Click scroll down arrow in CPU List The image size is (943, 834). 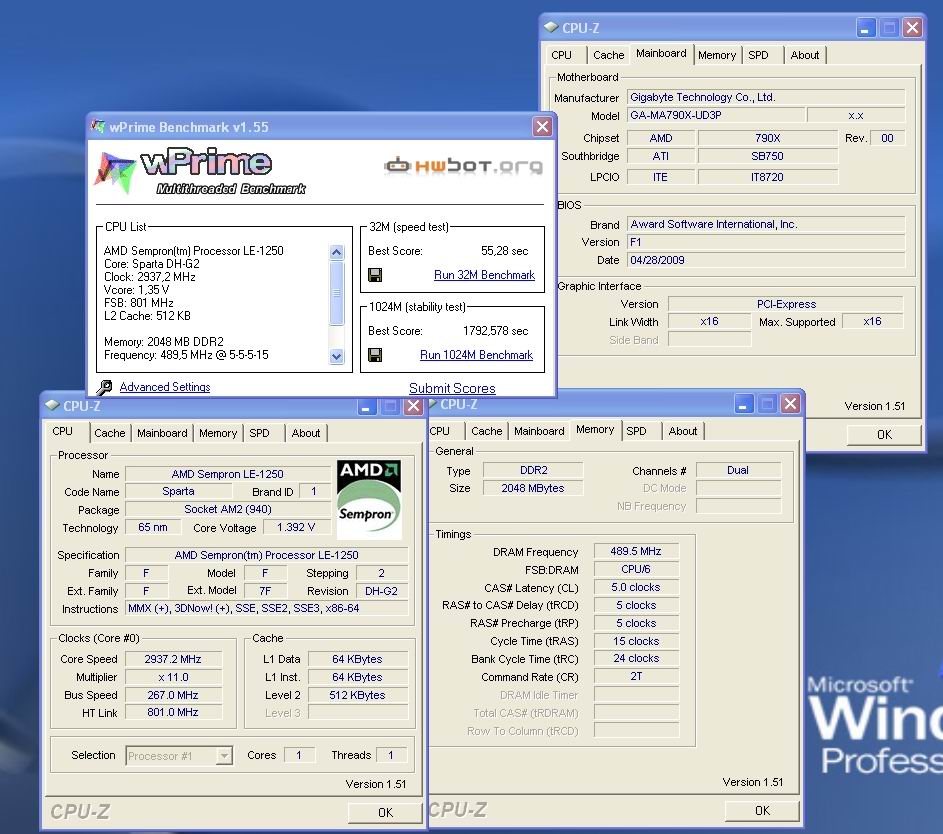point(337,356)
